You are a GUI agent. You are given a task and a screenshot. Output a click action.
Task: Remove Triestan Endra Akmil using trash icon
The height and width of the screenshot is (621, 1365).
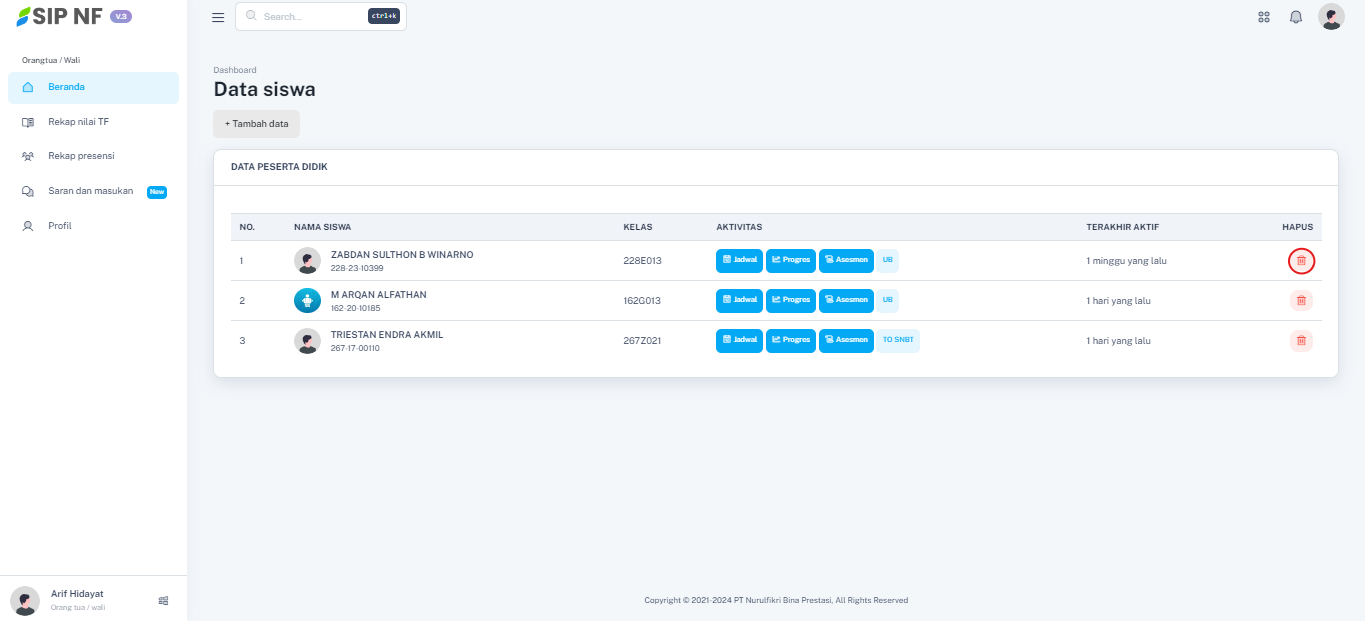[x=1301, y=340]
